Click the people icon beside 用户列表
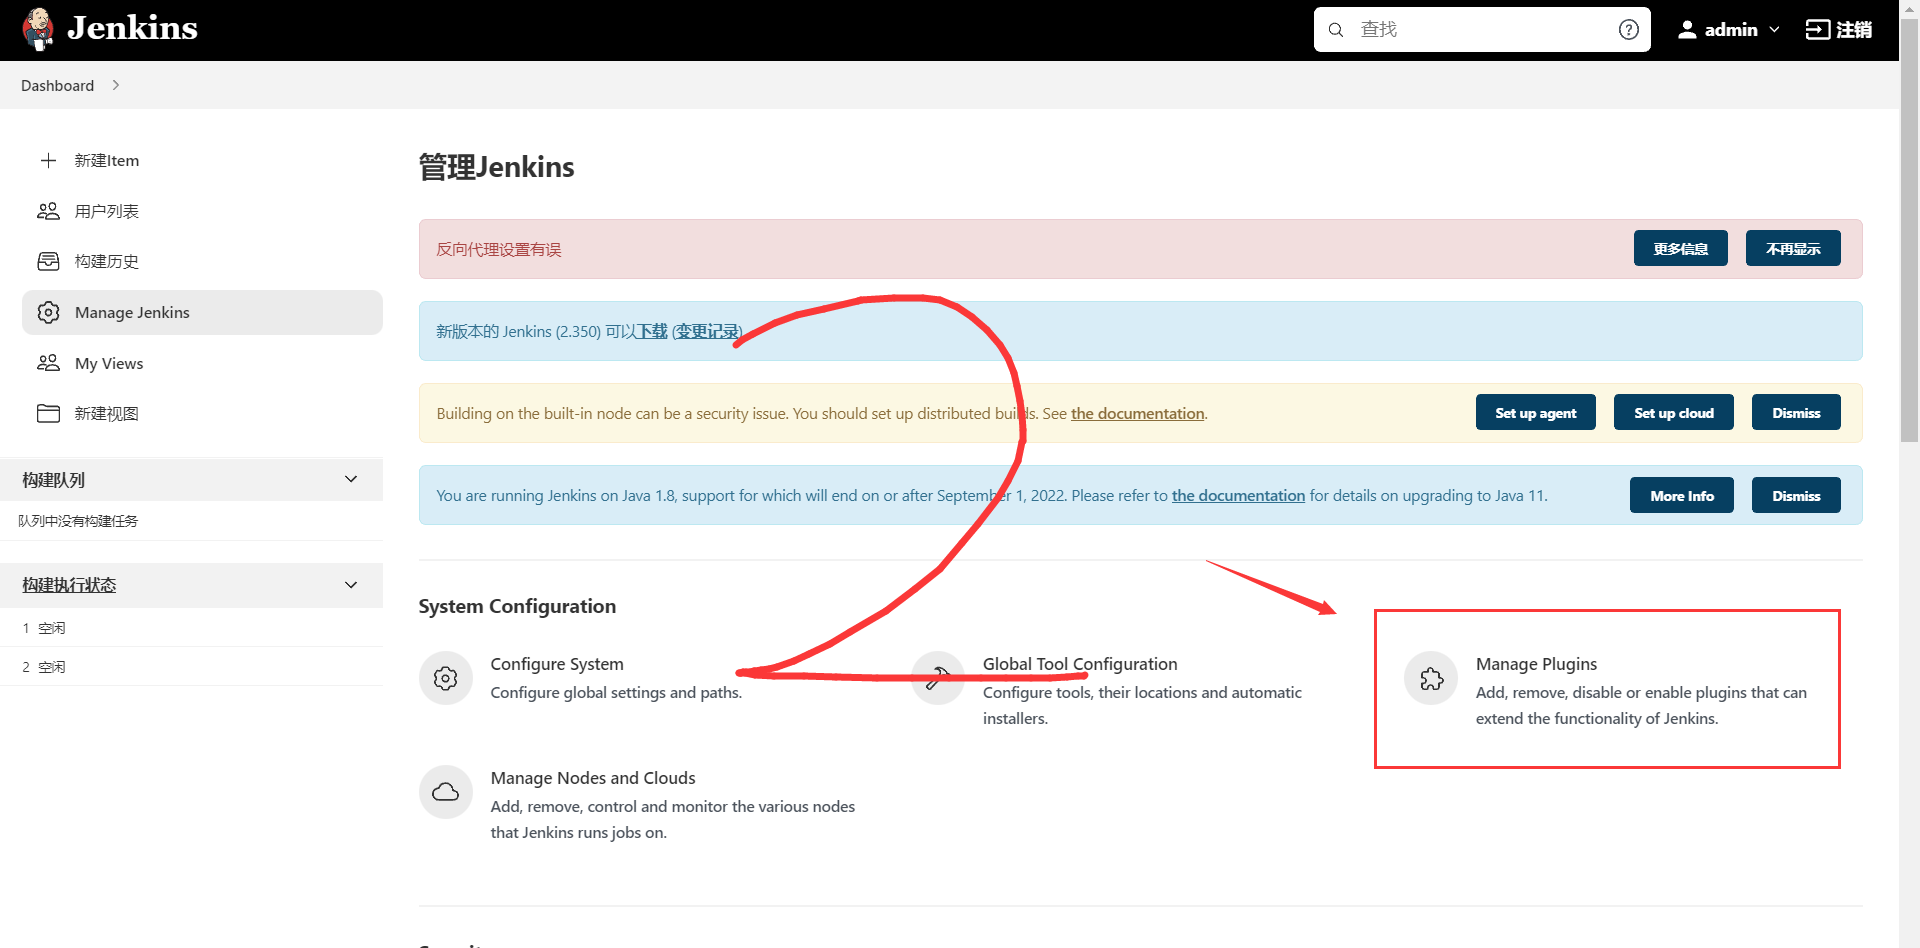The height and width of the screenshot is (948, 1920). 48,211
